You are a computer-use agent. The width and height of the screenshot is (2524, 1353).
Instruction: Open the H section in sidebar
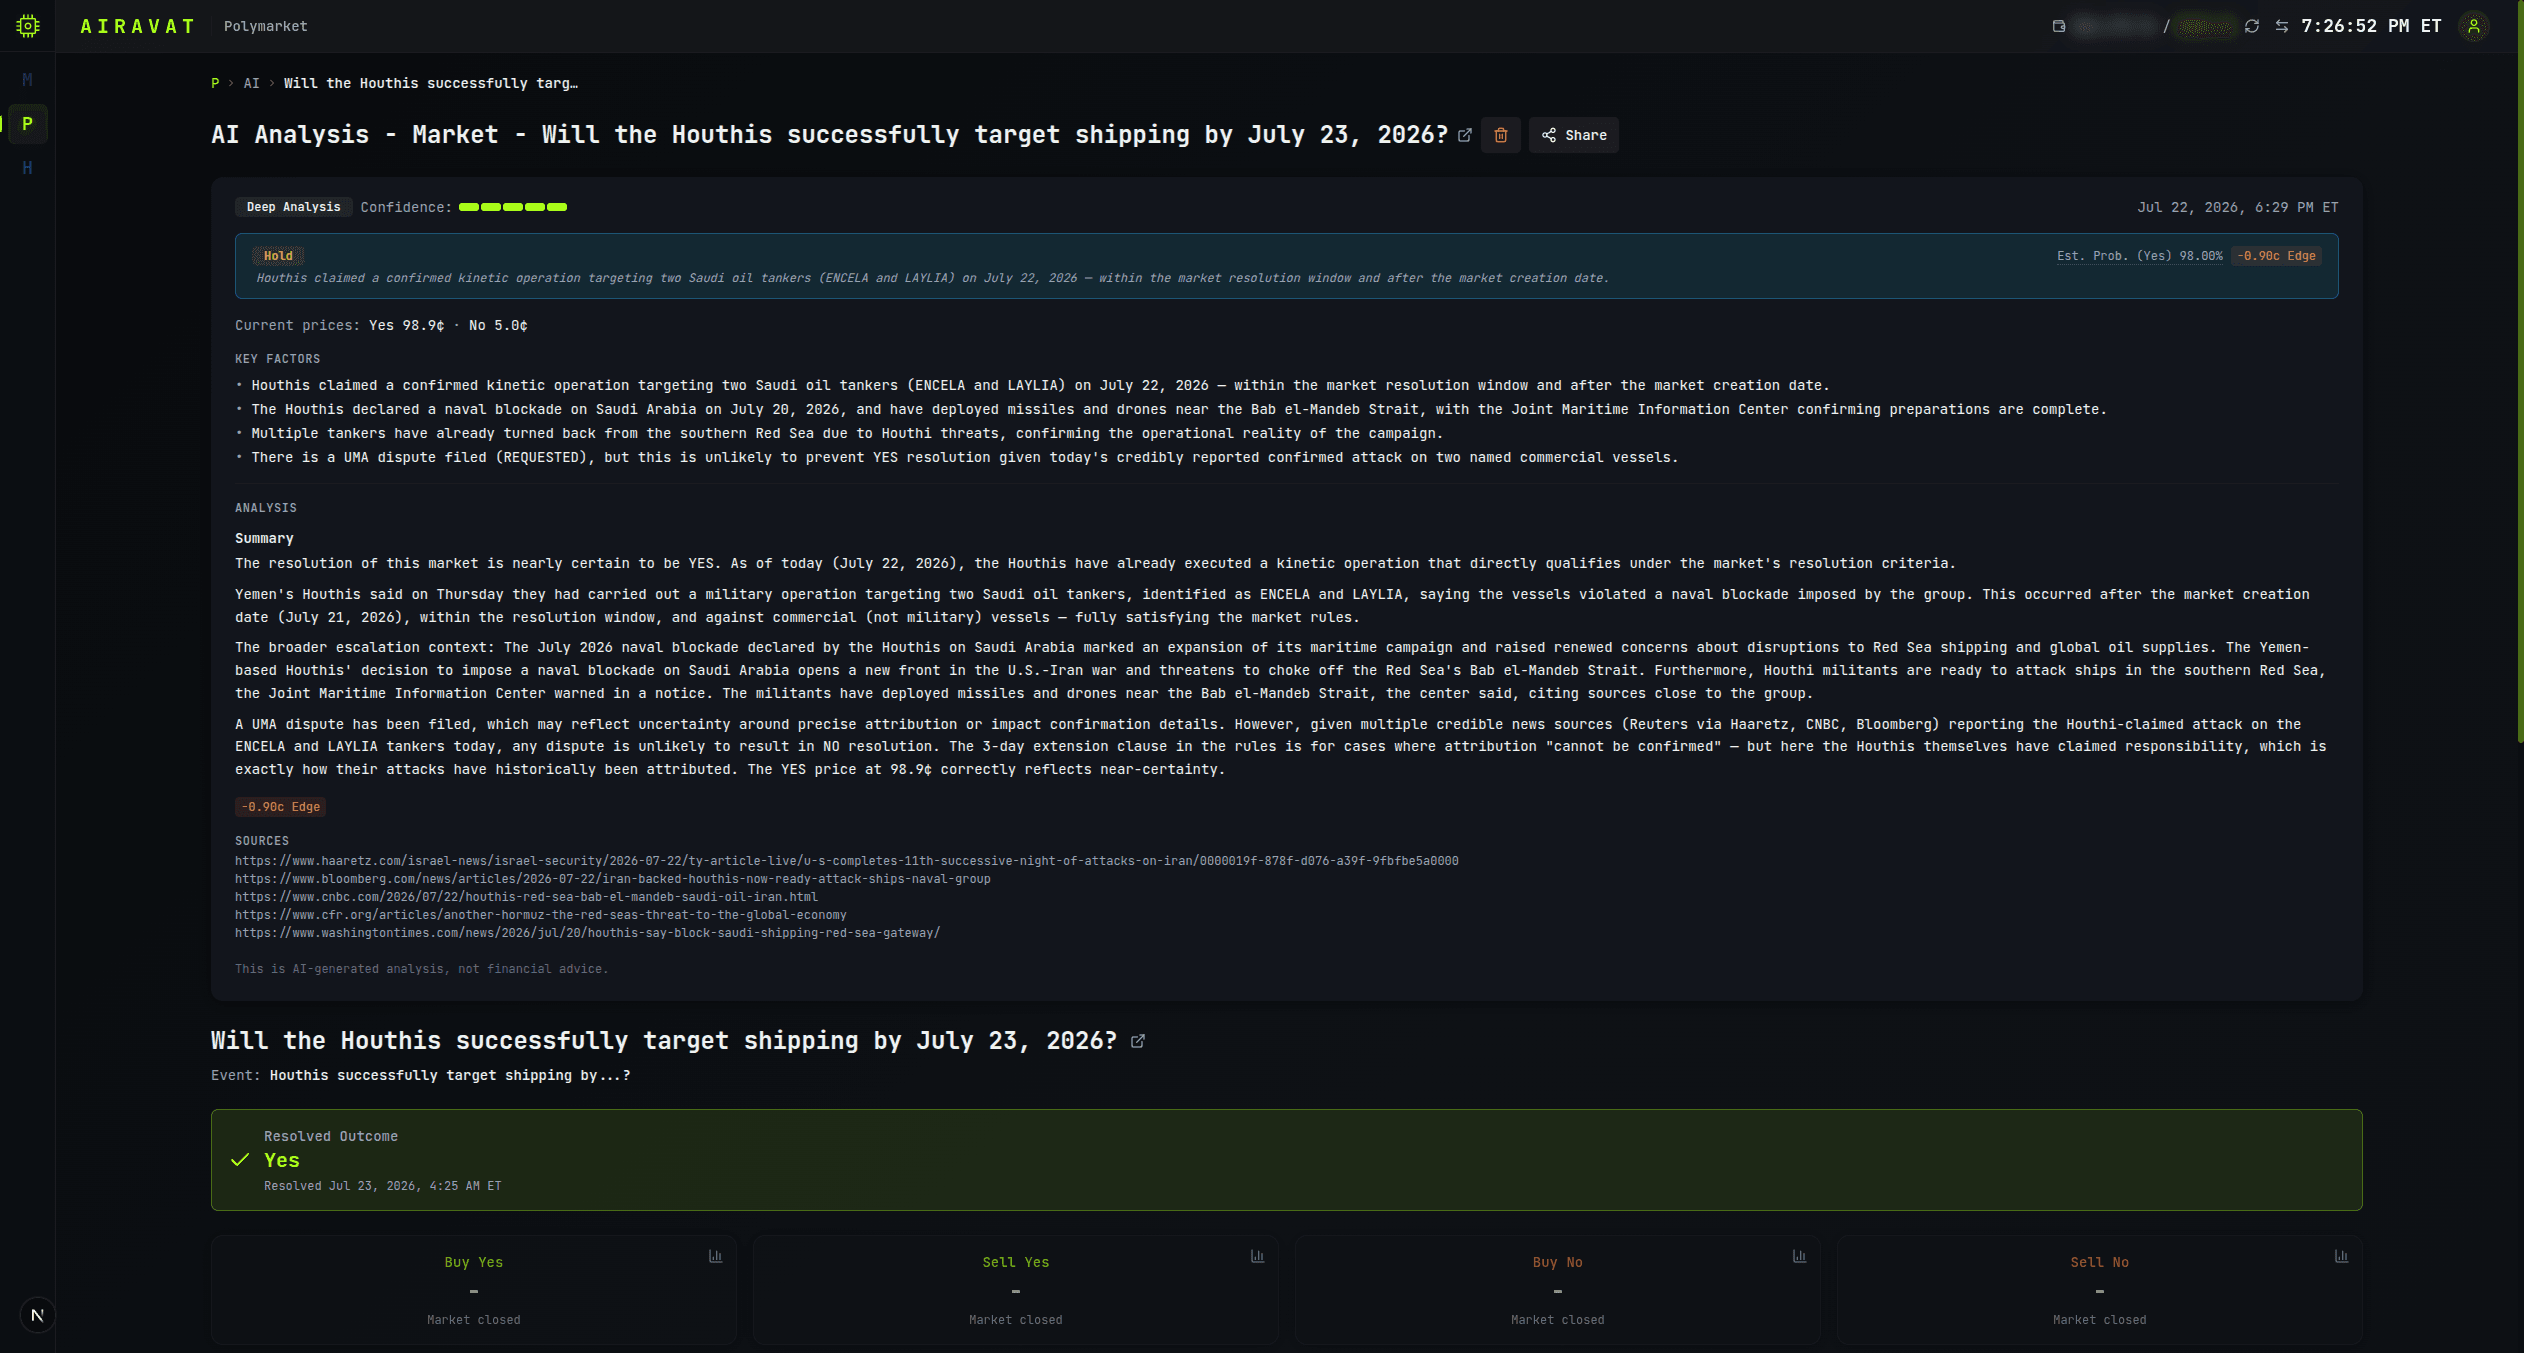click(27, 168)
